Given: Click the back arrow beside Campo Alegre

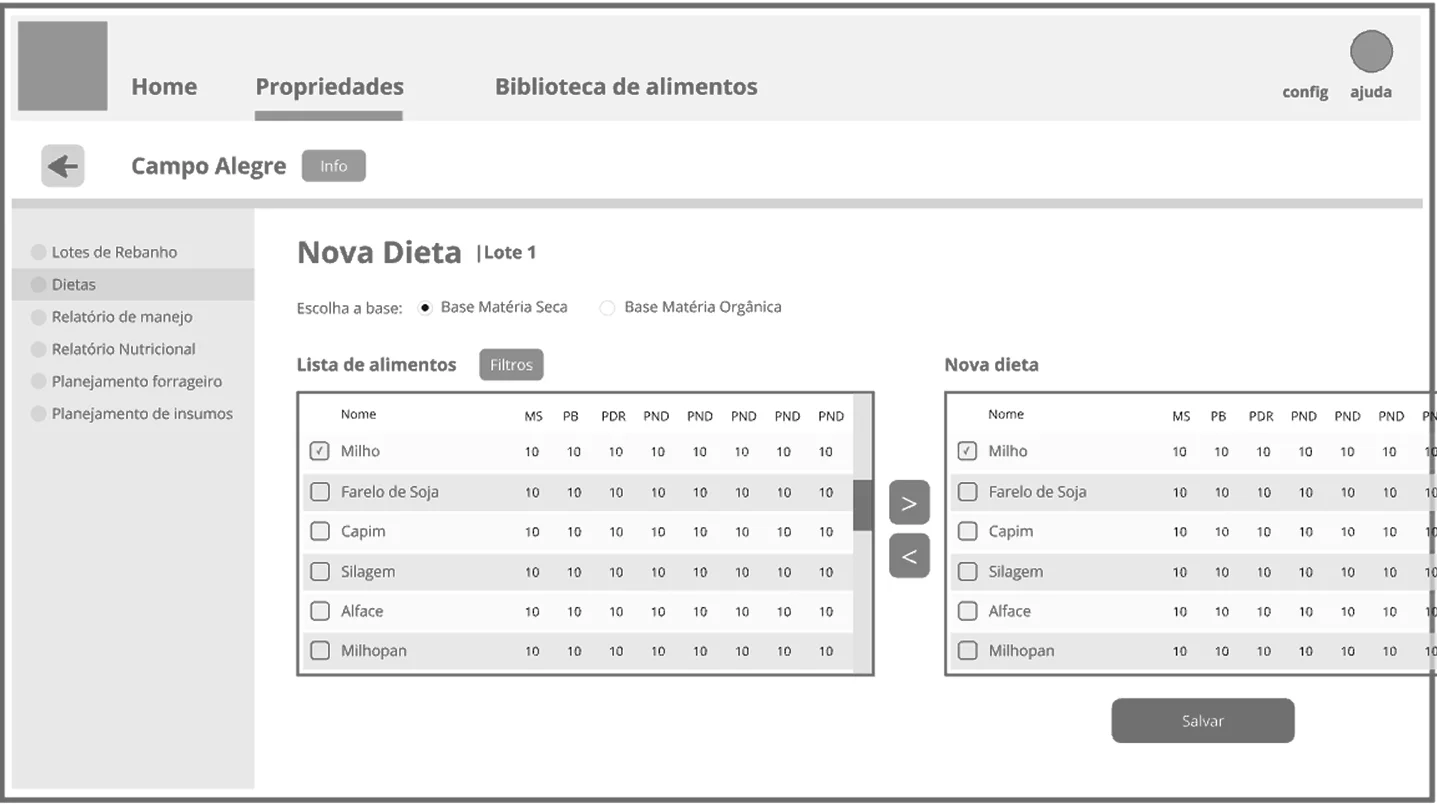Looking at the screenshot, I should 63,166.
